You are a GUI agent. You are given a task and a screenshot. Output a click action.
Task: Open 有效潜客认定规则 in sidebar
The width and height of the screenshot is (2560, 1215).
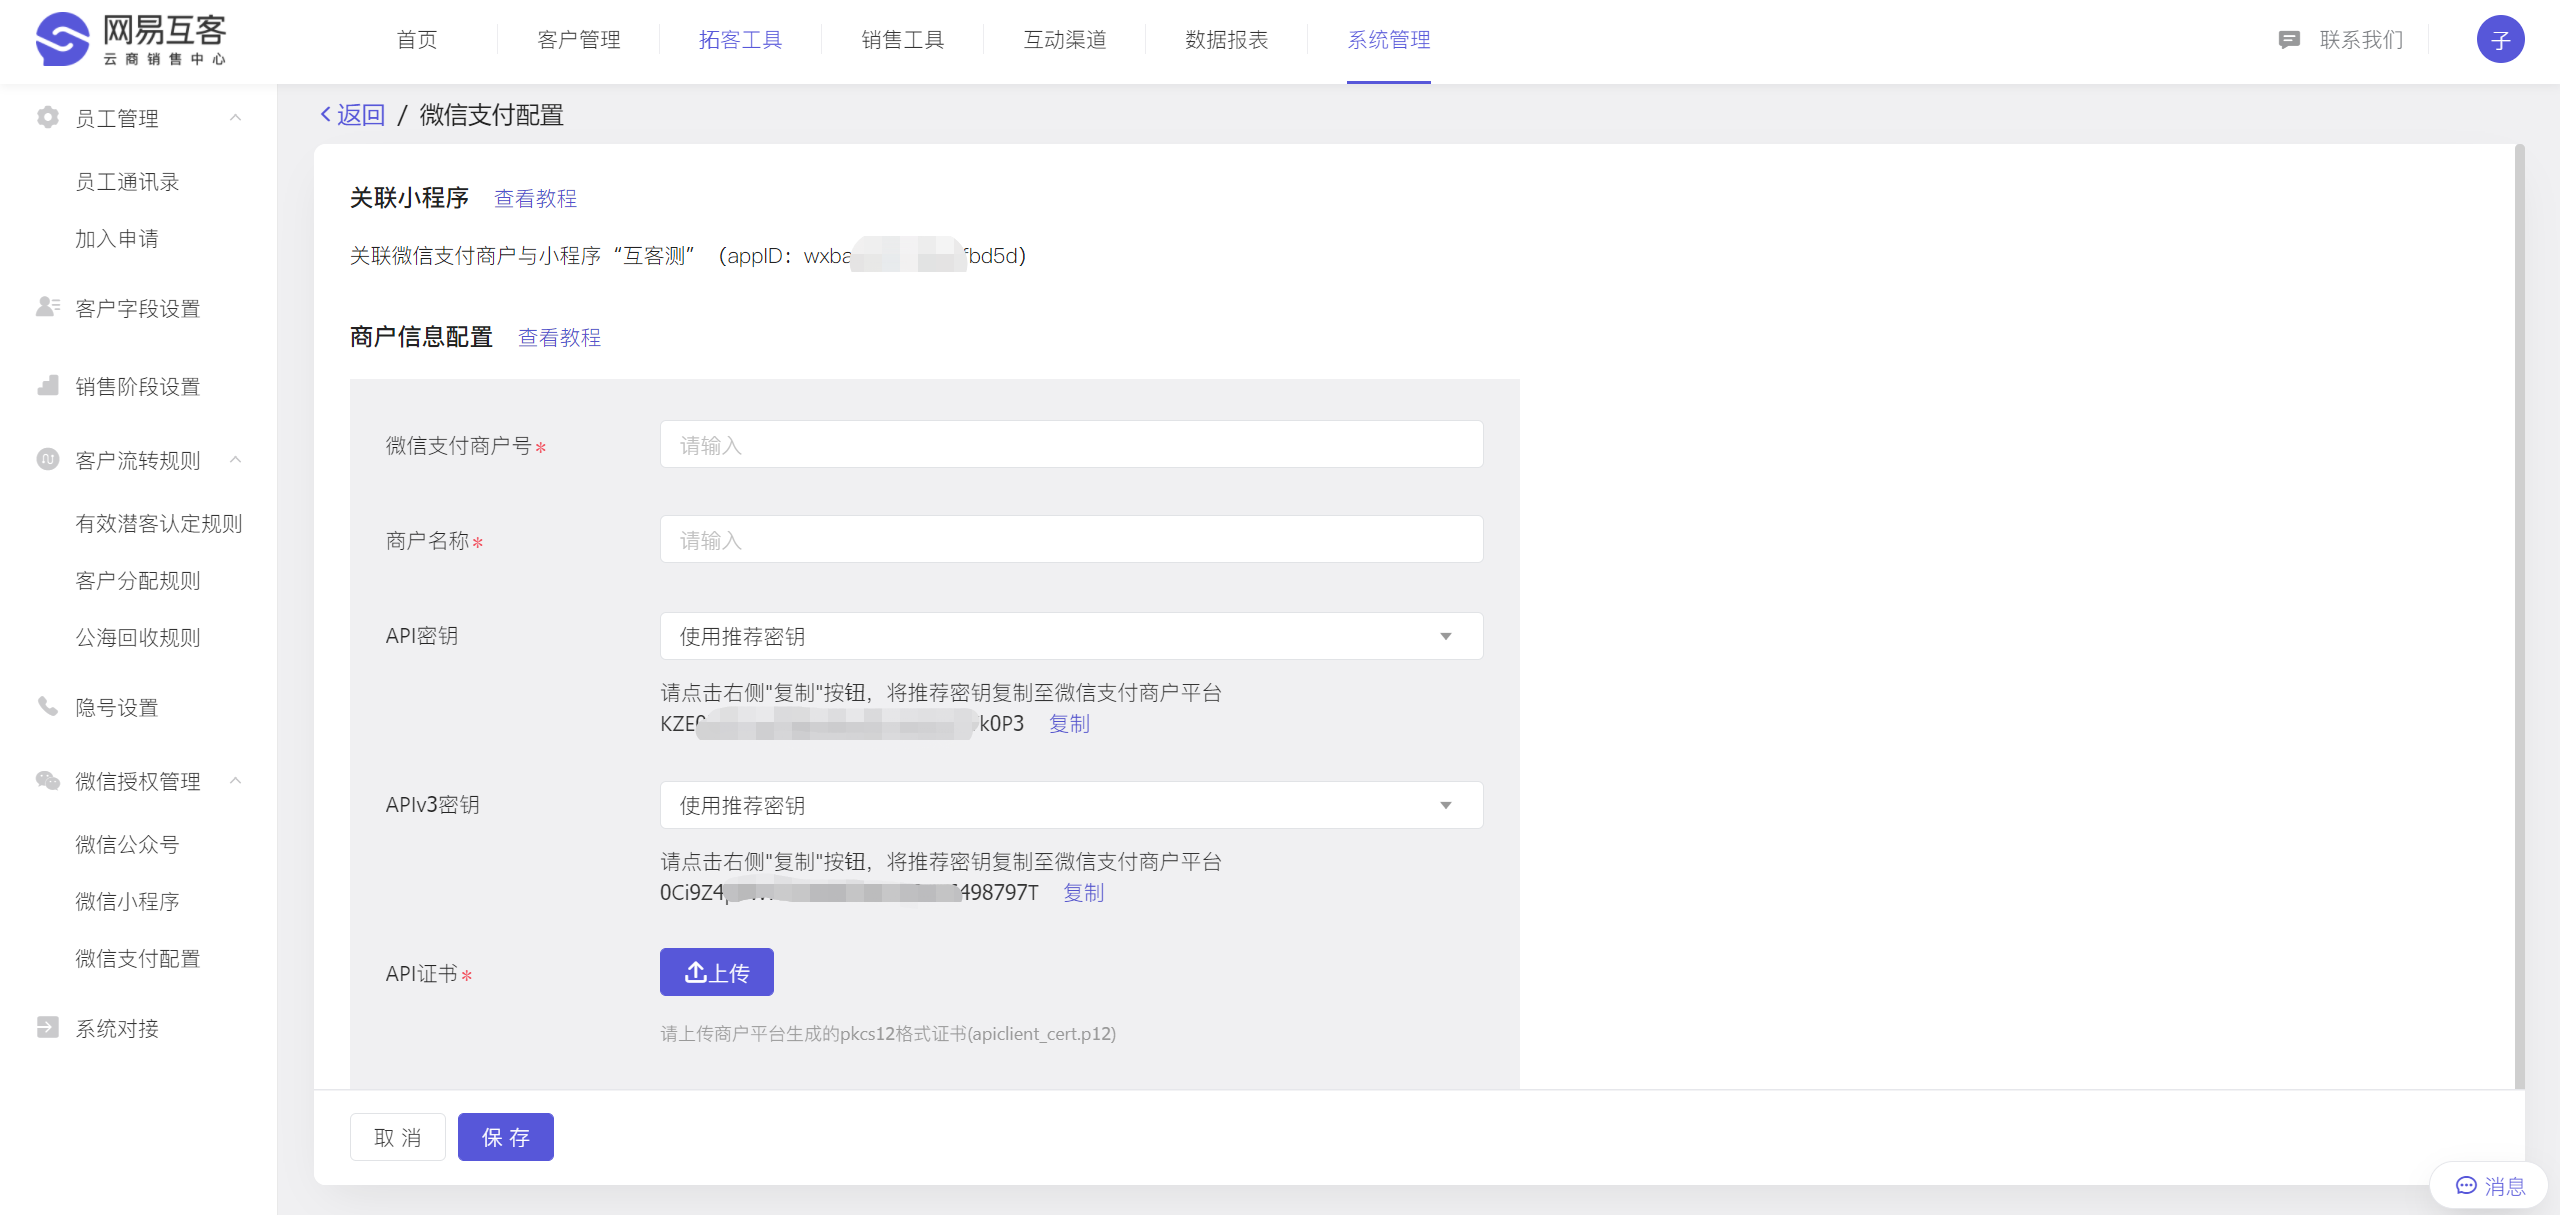[x=159, y=524]
